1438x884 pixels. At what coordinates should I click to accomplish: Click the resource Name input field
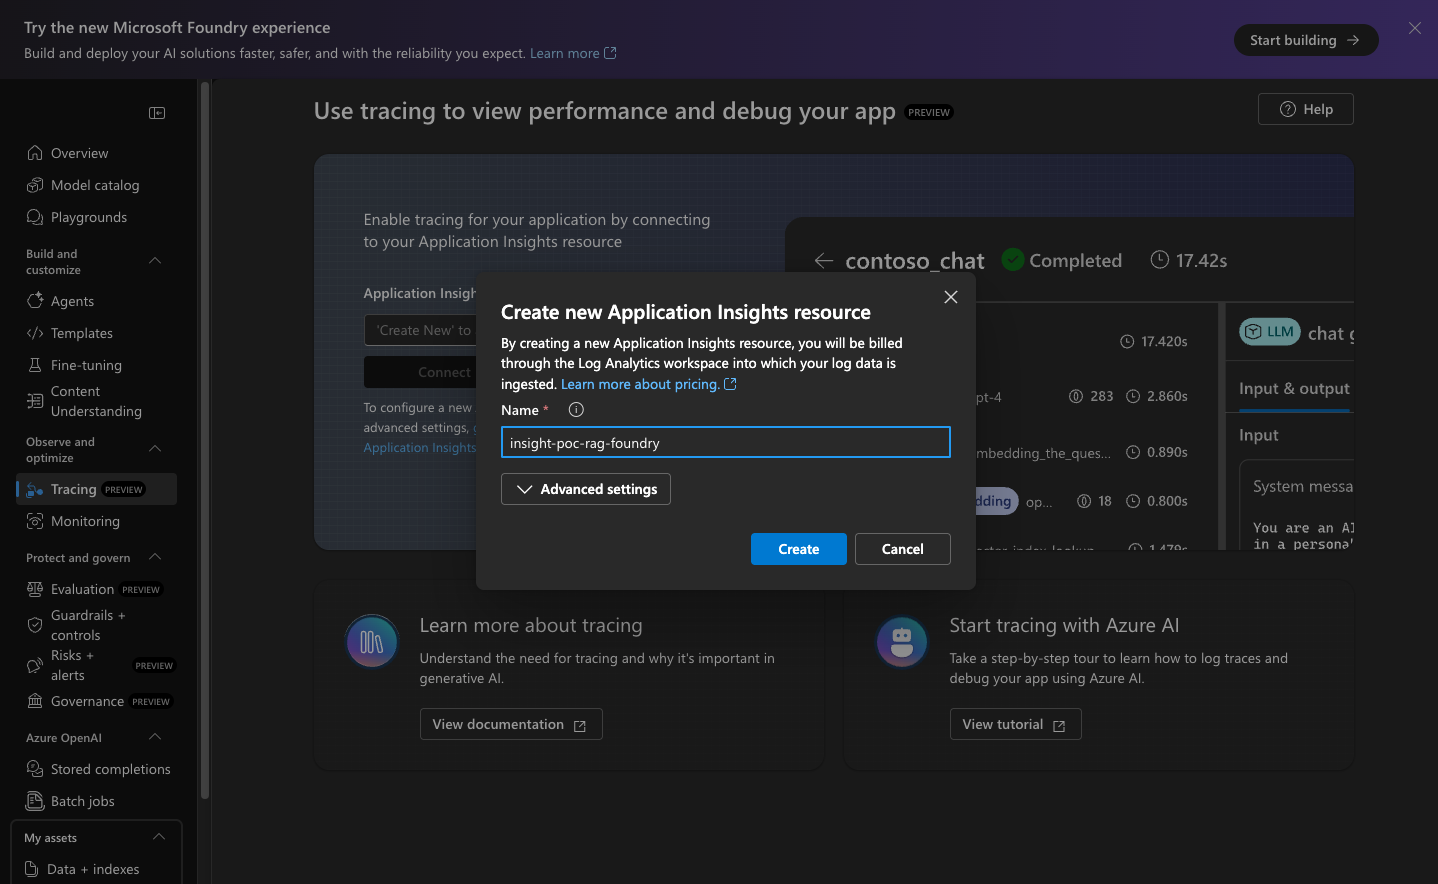[725, 441]
